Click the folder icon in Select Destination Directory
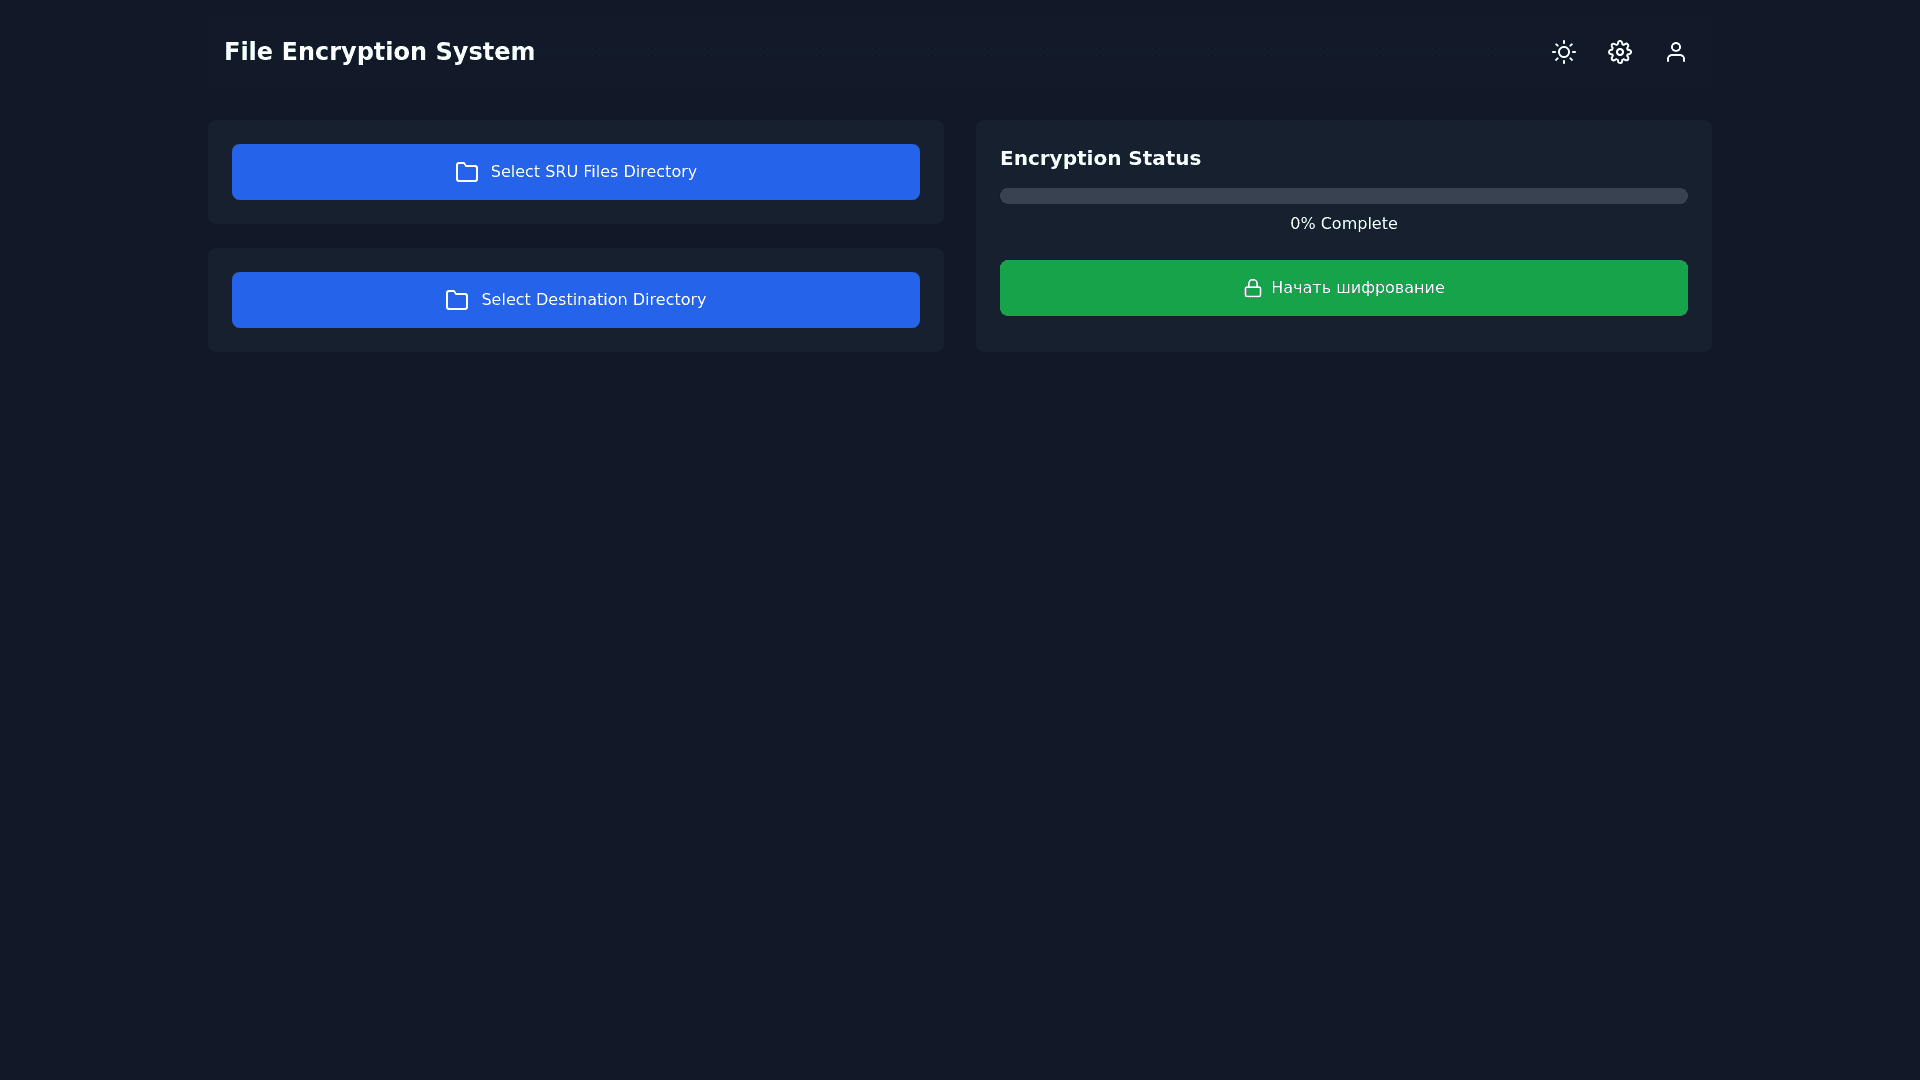The height and width of the screenshot is (1080, 1920). tap(456, 300)
